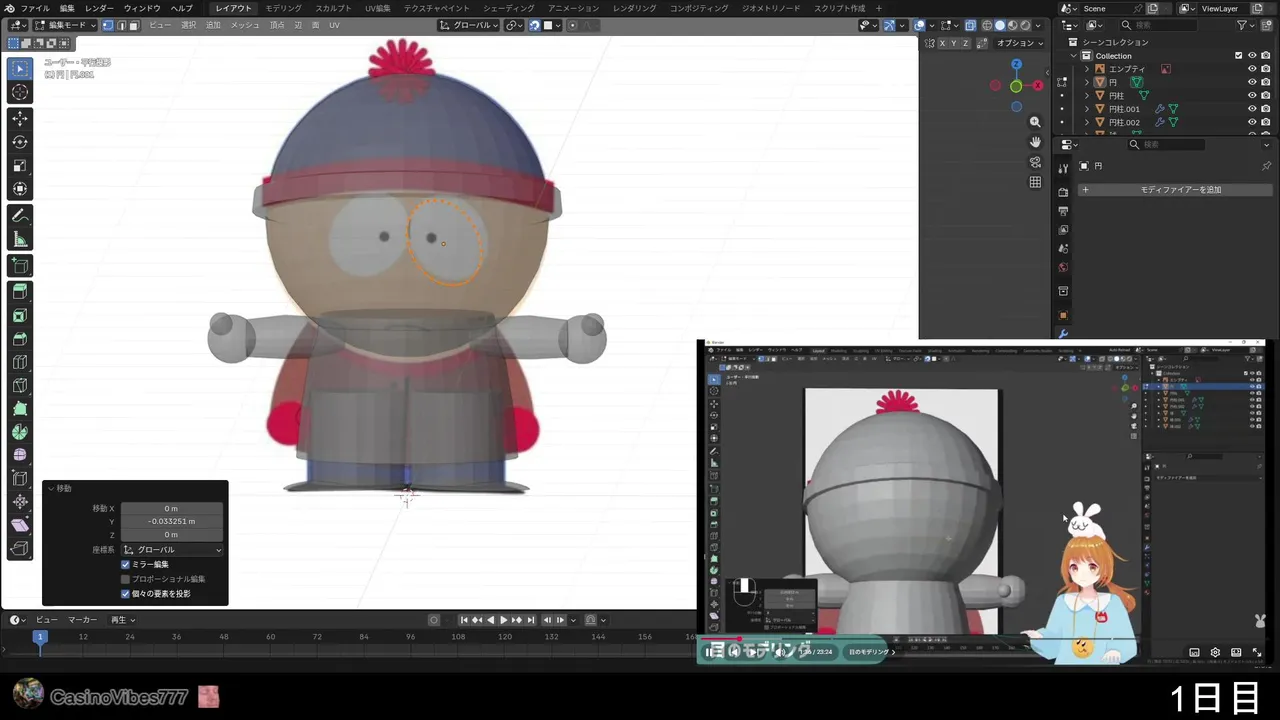This screenshot has width=1280, height=720.
Task: Select the Shear tool
Action: click(x=20, y=525)
